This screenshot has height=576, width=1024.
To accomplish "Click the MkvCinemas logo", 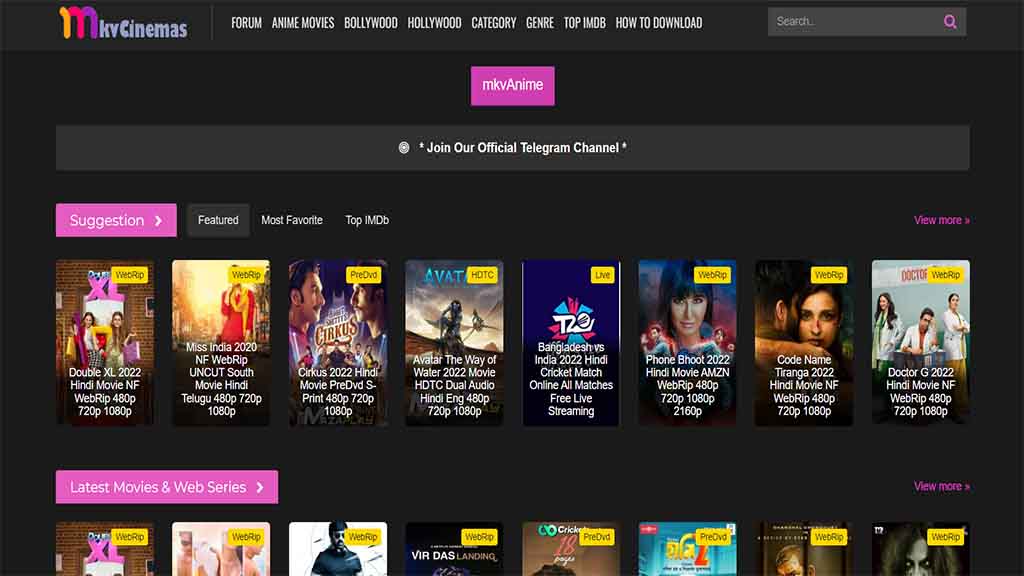I will click(123, 23).
